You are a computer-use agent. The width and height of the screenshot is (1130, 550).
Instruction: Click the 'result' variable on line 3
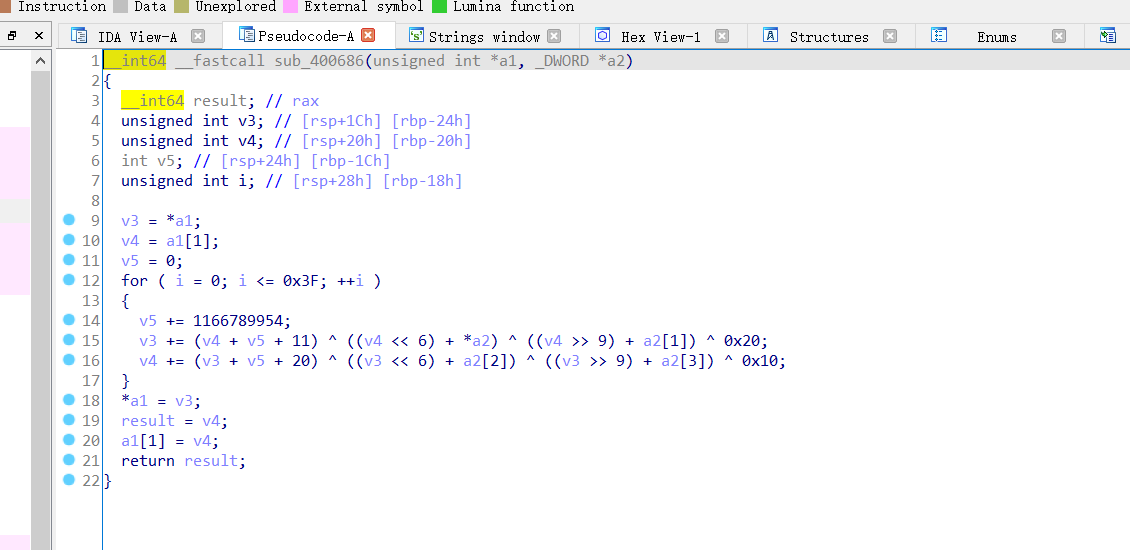(x=218, y=101)
